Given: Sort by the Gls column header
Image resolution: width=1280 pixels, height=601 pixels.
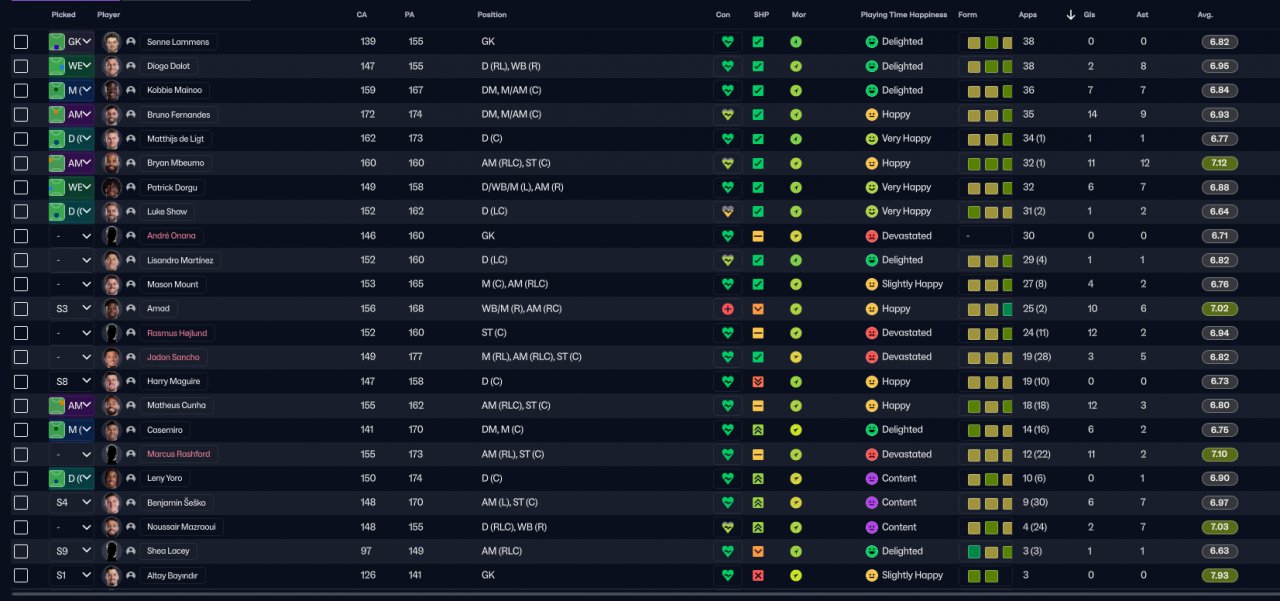Looking at the screenshot, I should (x=1090, y=15).
